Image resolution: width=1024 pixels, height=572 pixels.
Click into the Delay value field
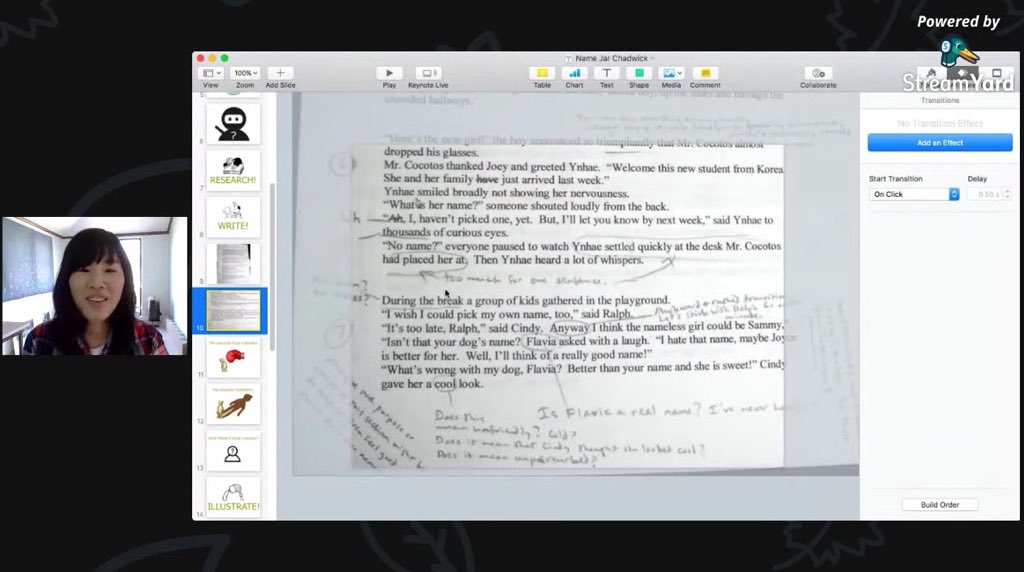coord(985,194)
